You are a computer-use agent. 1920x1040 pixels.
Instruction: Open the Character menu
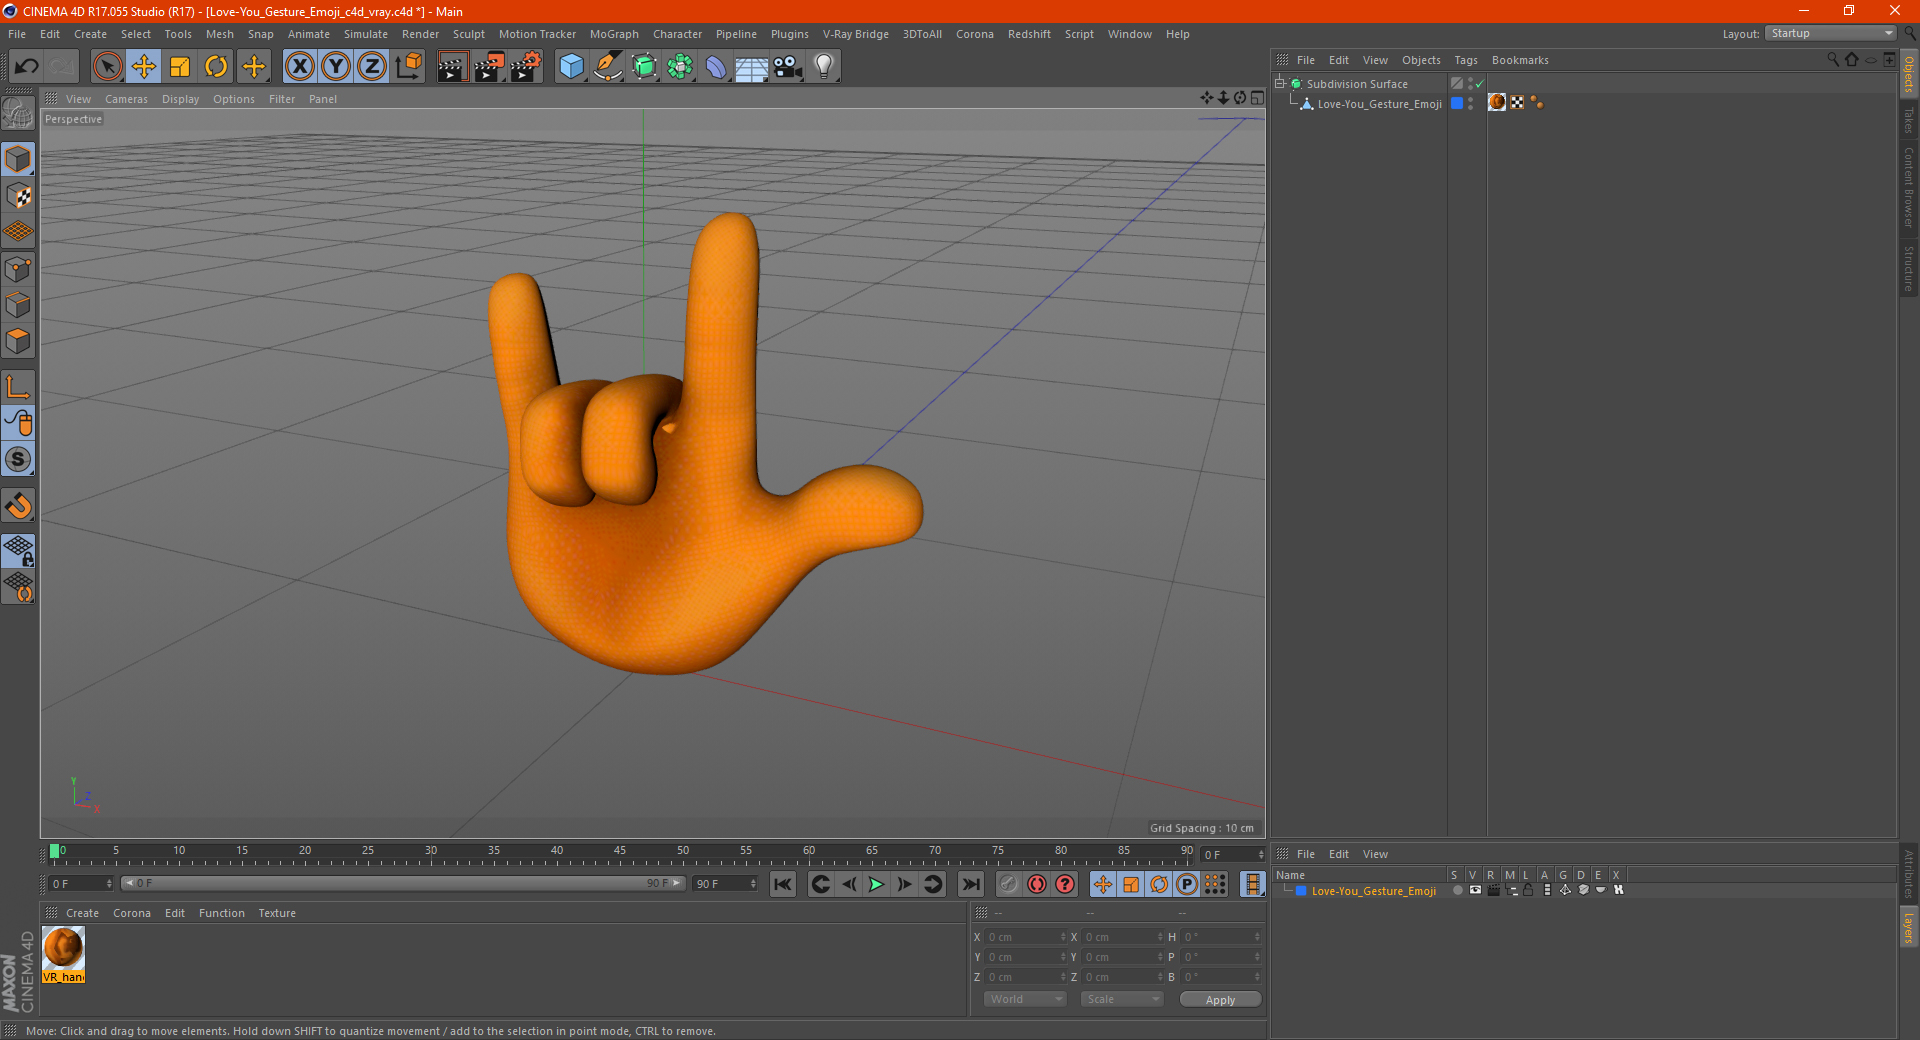click(677, 34)
